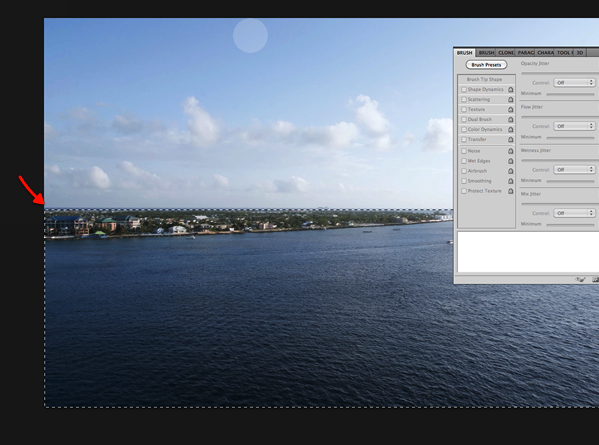Click the Minimum slider under Opacity Jitter
The image size is (599, 445).
click(x=570, y=94)
